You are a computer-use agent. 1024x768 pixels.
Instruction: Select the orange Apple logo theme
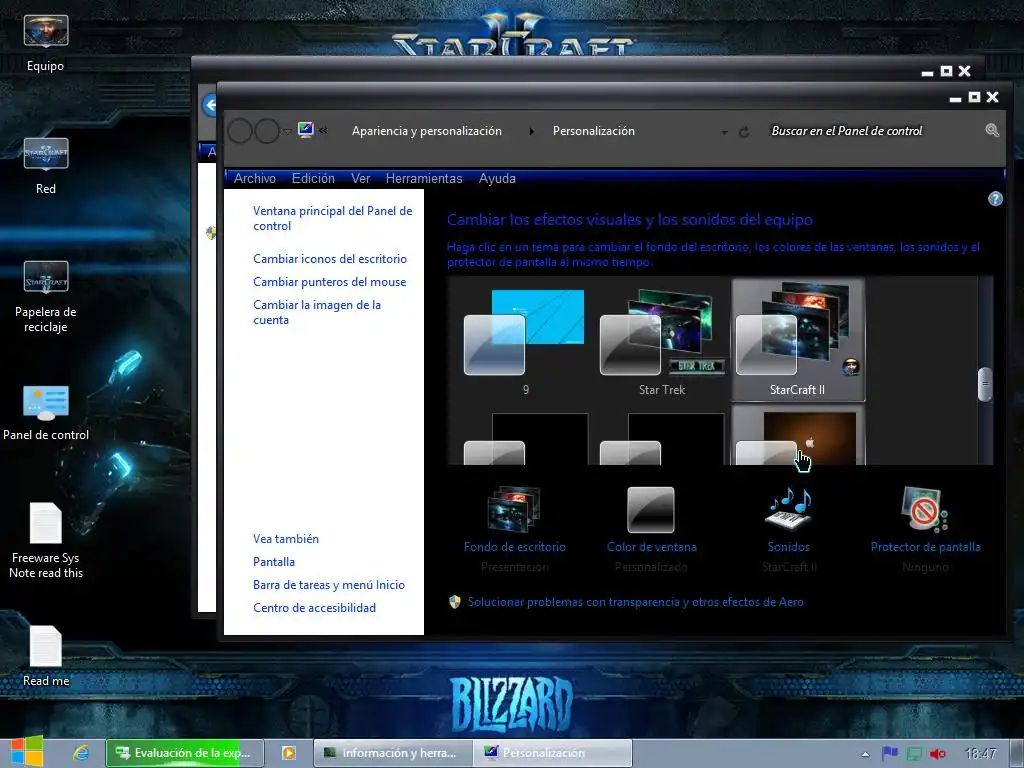click(798, 436)
